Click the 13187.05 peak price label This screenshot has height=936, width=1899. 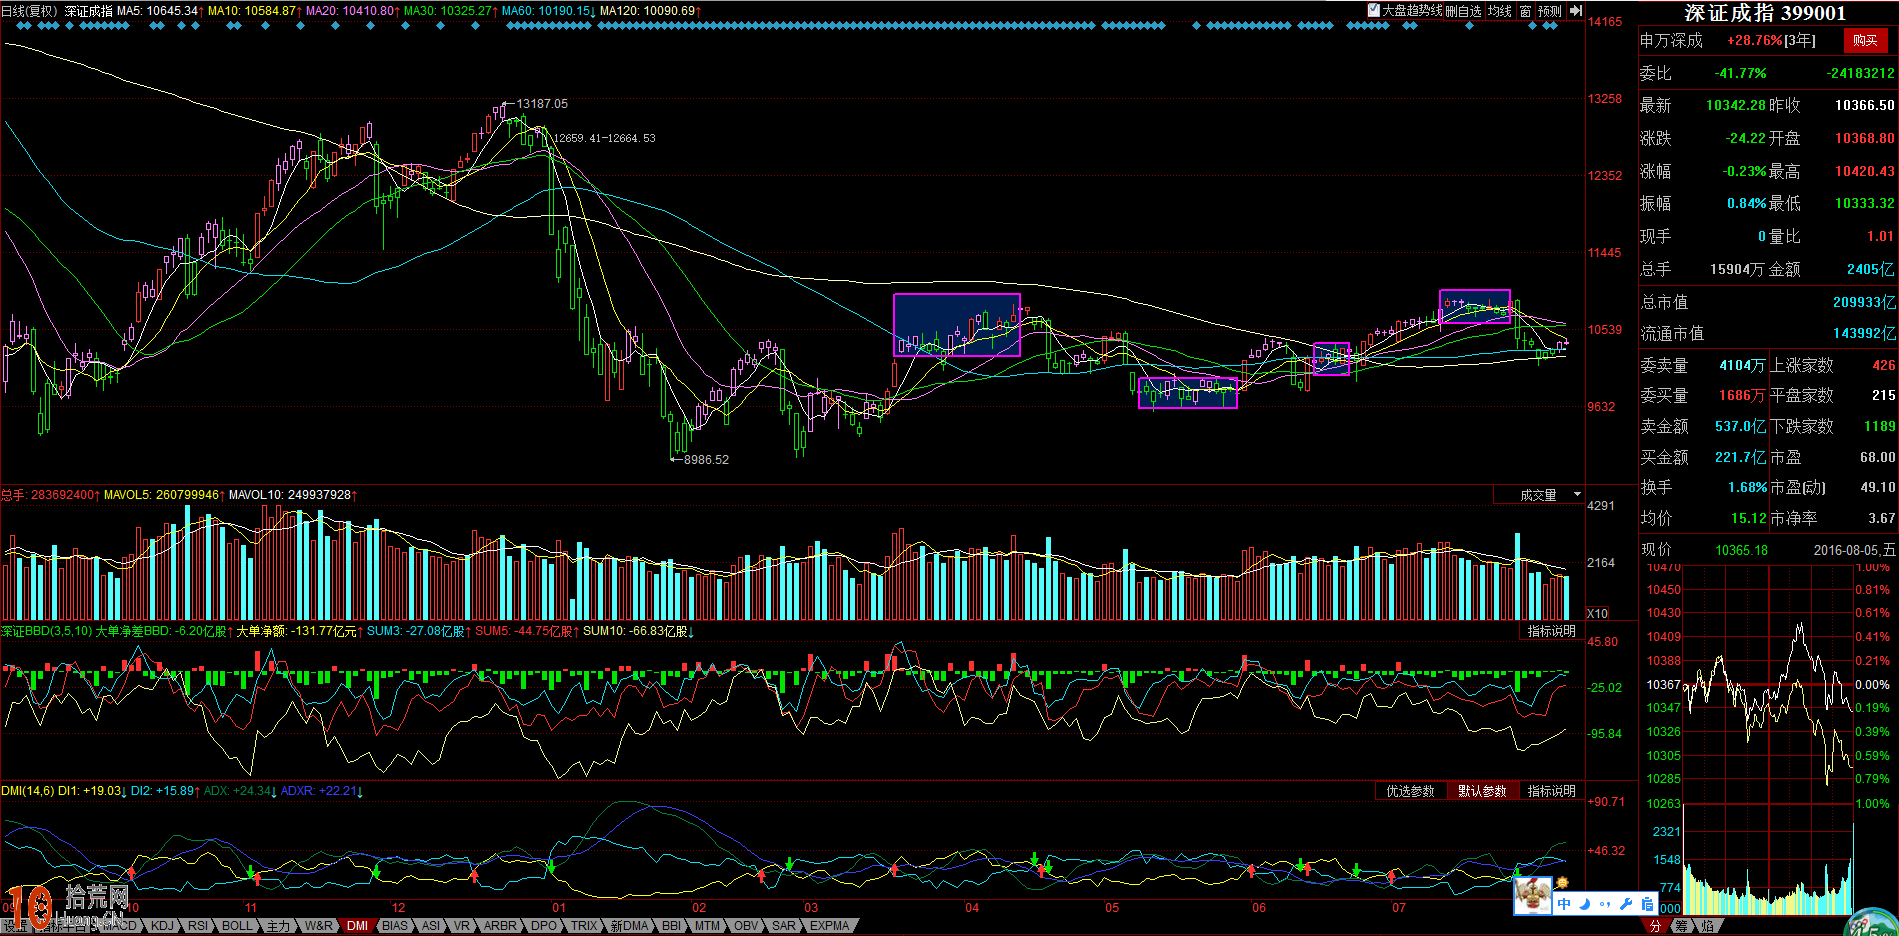(541, 104)
